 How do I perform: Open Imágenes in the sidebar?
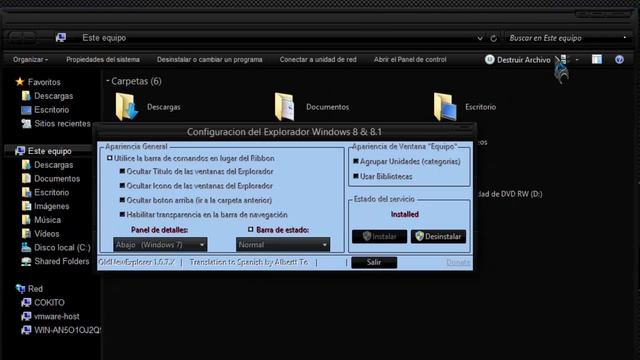click(45, 206)
